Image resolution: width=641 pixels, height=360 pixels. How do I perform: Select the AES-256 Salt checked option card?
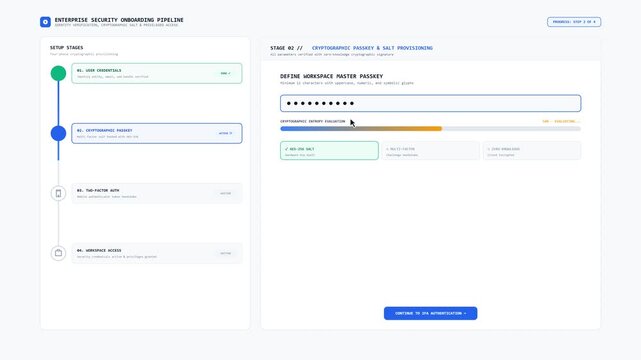(x=329, y=151)
